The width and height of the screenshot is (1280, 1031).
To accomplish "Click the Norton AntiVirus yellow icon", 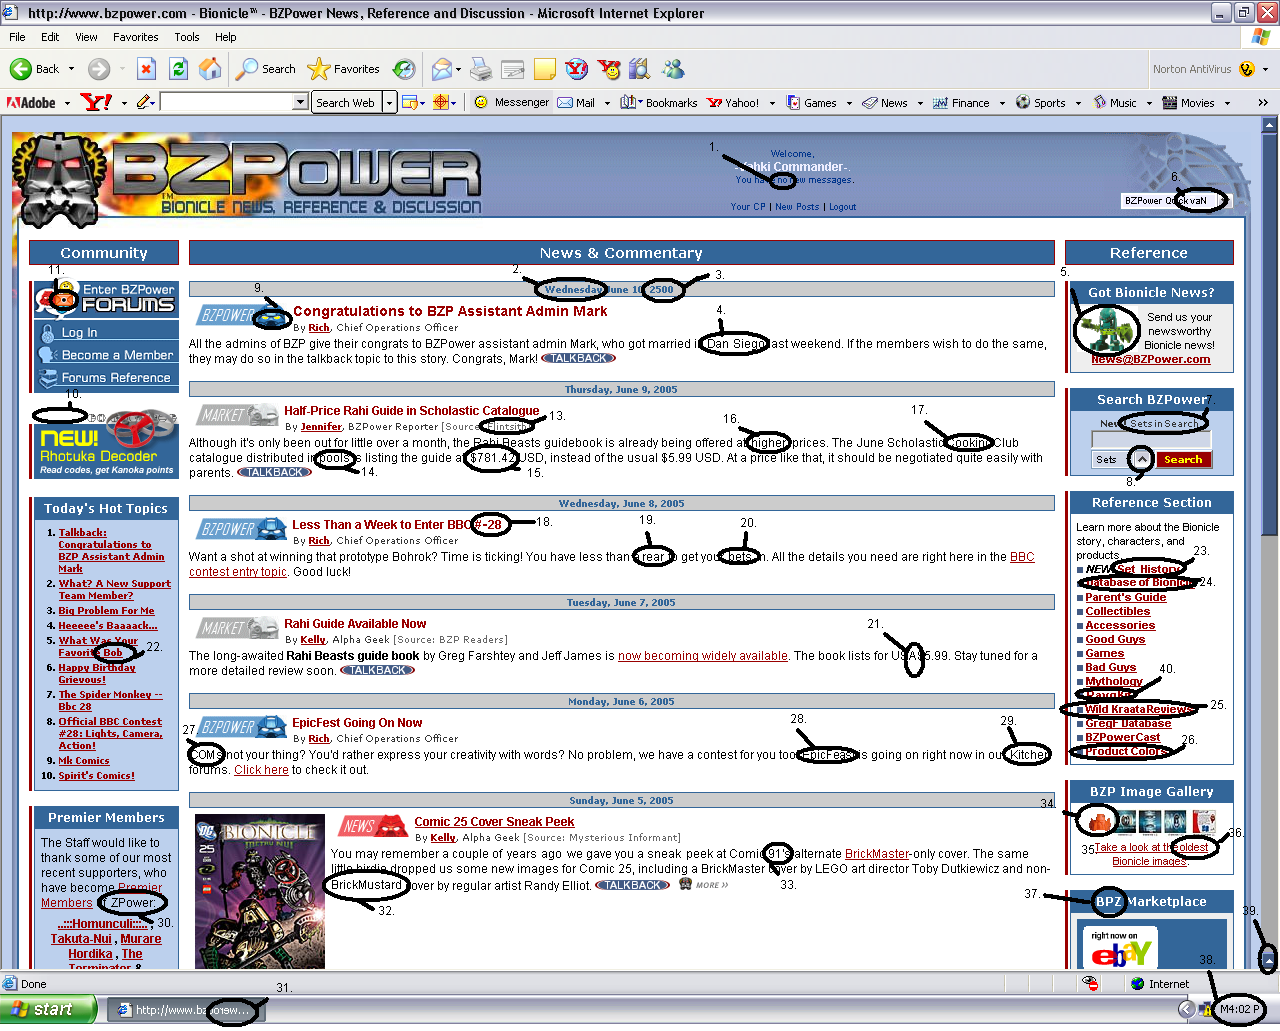I will (x=1246, y=69).
